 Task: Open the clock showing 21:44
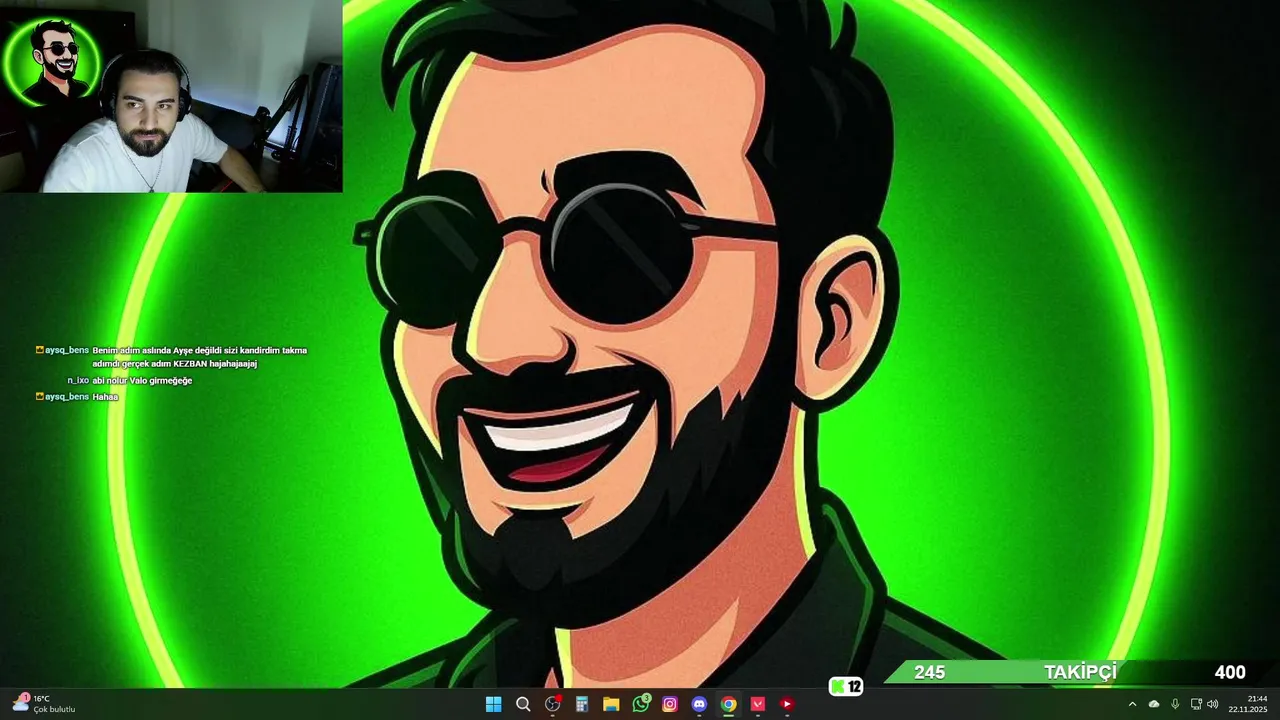point(1257,698)
